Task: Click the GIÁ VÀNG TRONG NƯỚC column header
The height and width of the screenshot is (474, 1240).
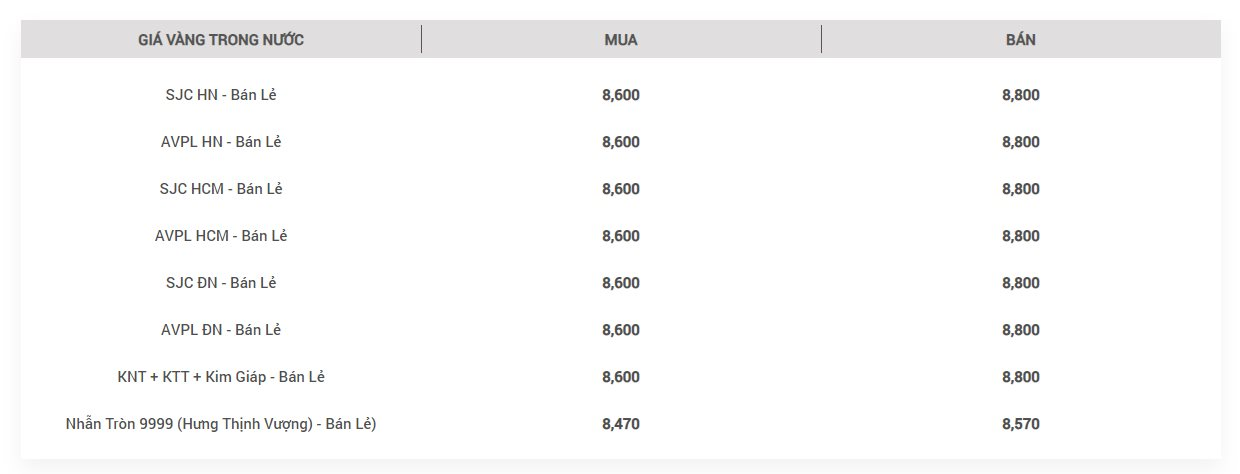Action: click(221, 40)
